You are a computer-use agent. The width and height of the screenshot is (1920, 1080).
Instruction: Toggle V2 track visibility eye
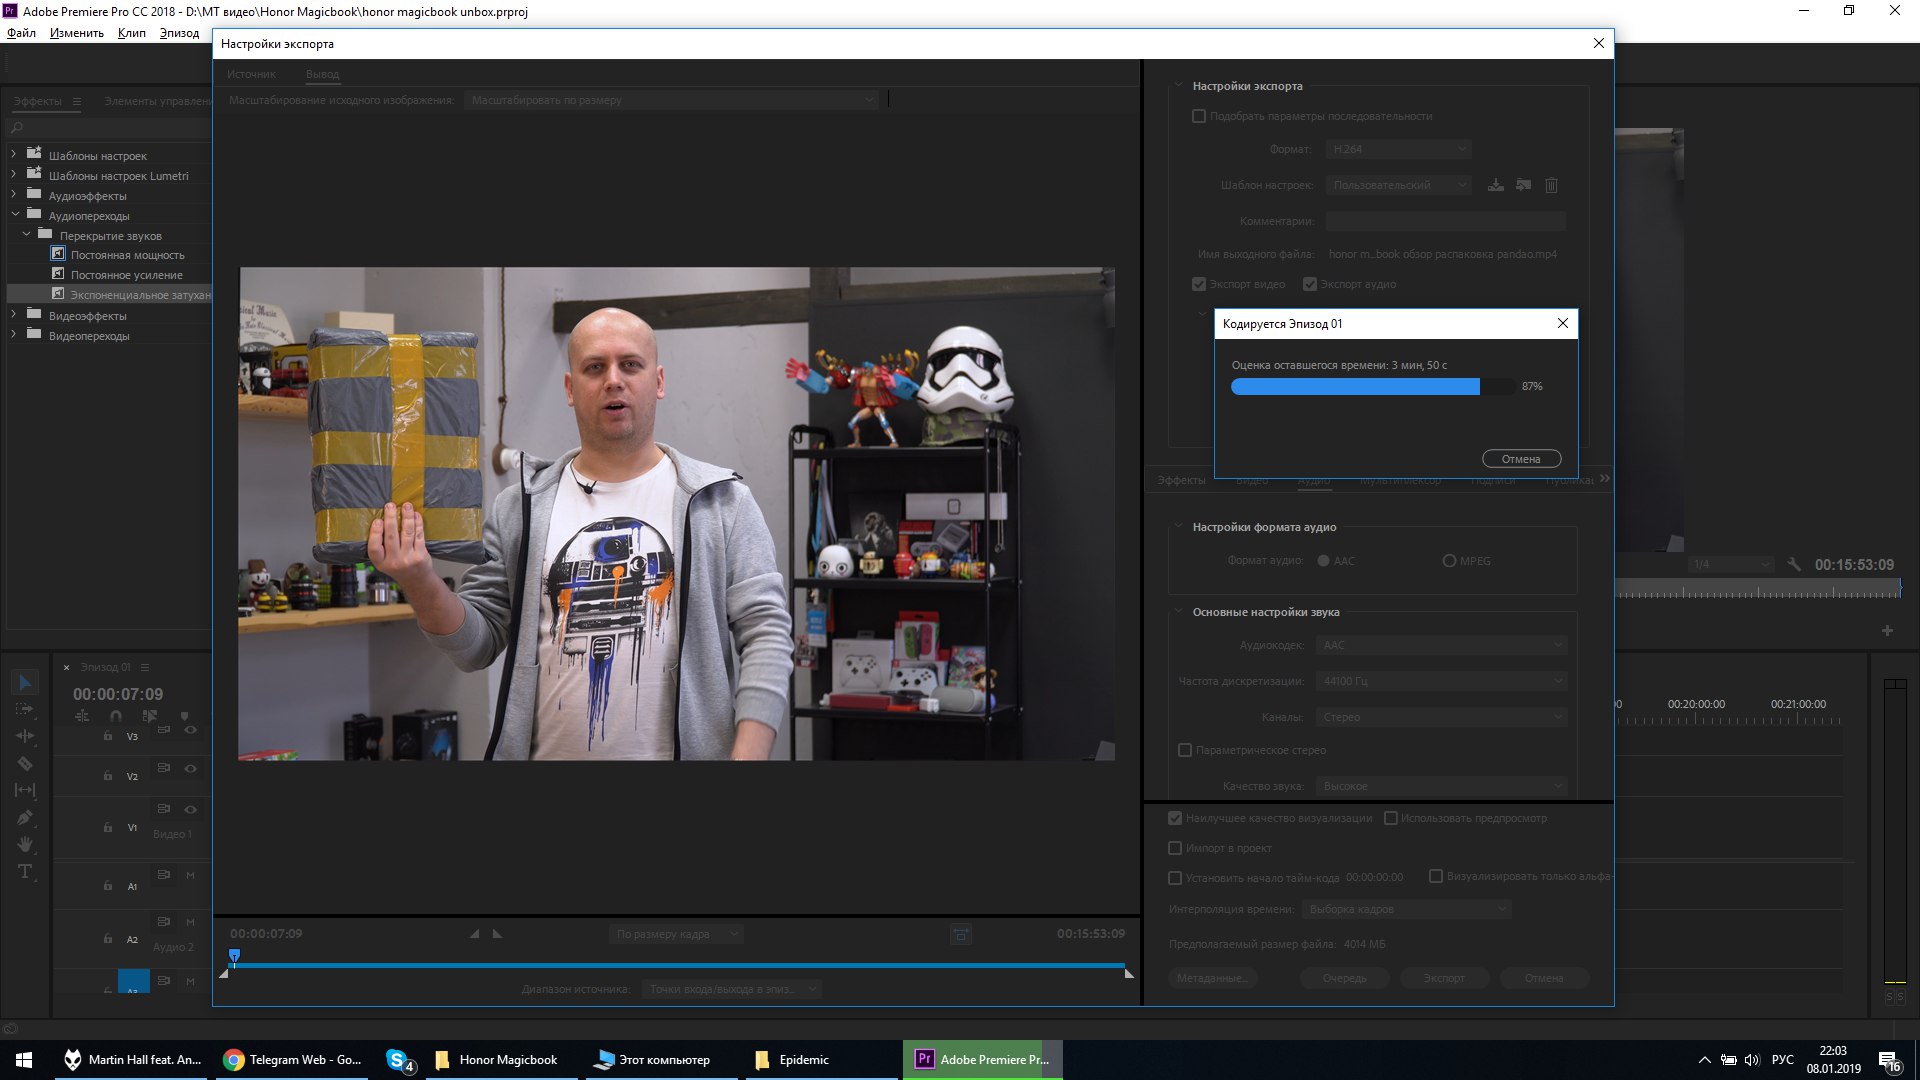(x=190, y=768)
